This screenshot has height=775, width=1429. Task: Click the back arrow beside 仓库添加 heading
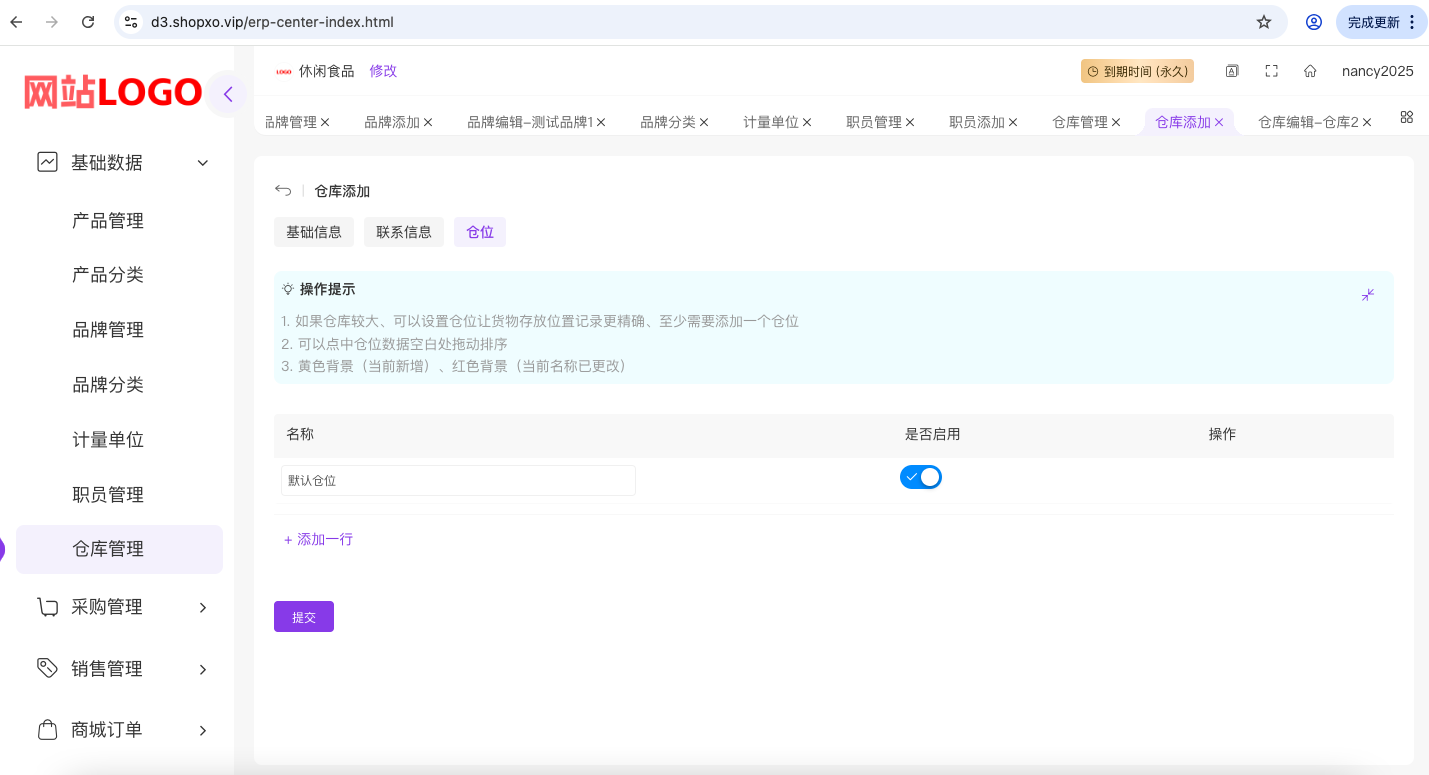point(283,190)
